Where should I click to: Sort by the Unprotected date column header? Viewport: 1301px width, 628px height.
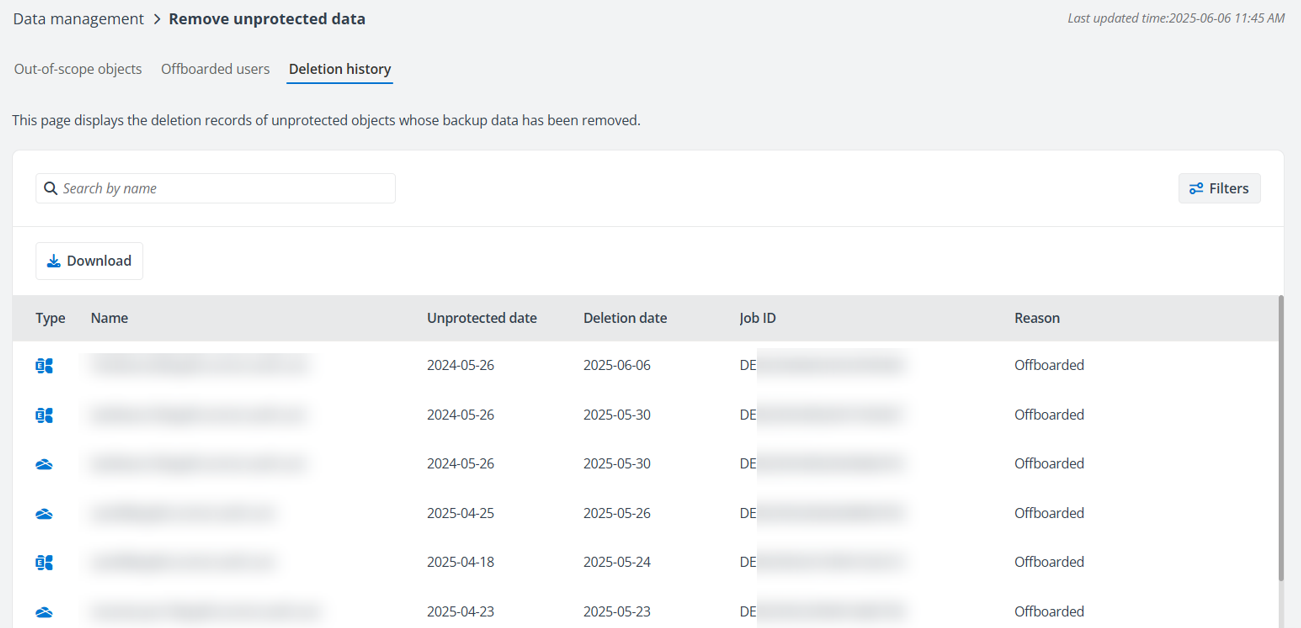tap(482, 318)
